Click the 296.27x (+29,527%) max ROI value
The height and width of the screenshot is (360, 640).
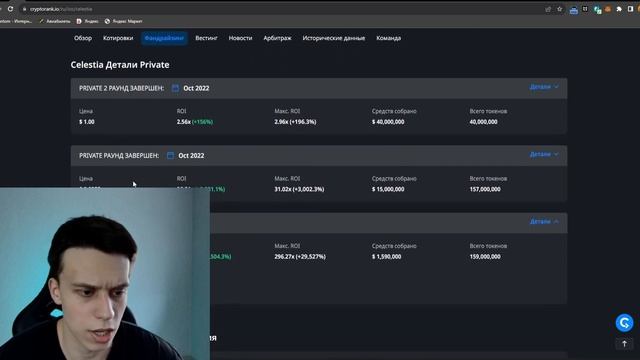click(300, 256)
